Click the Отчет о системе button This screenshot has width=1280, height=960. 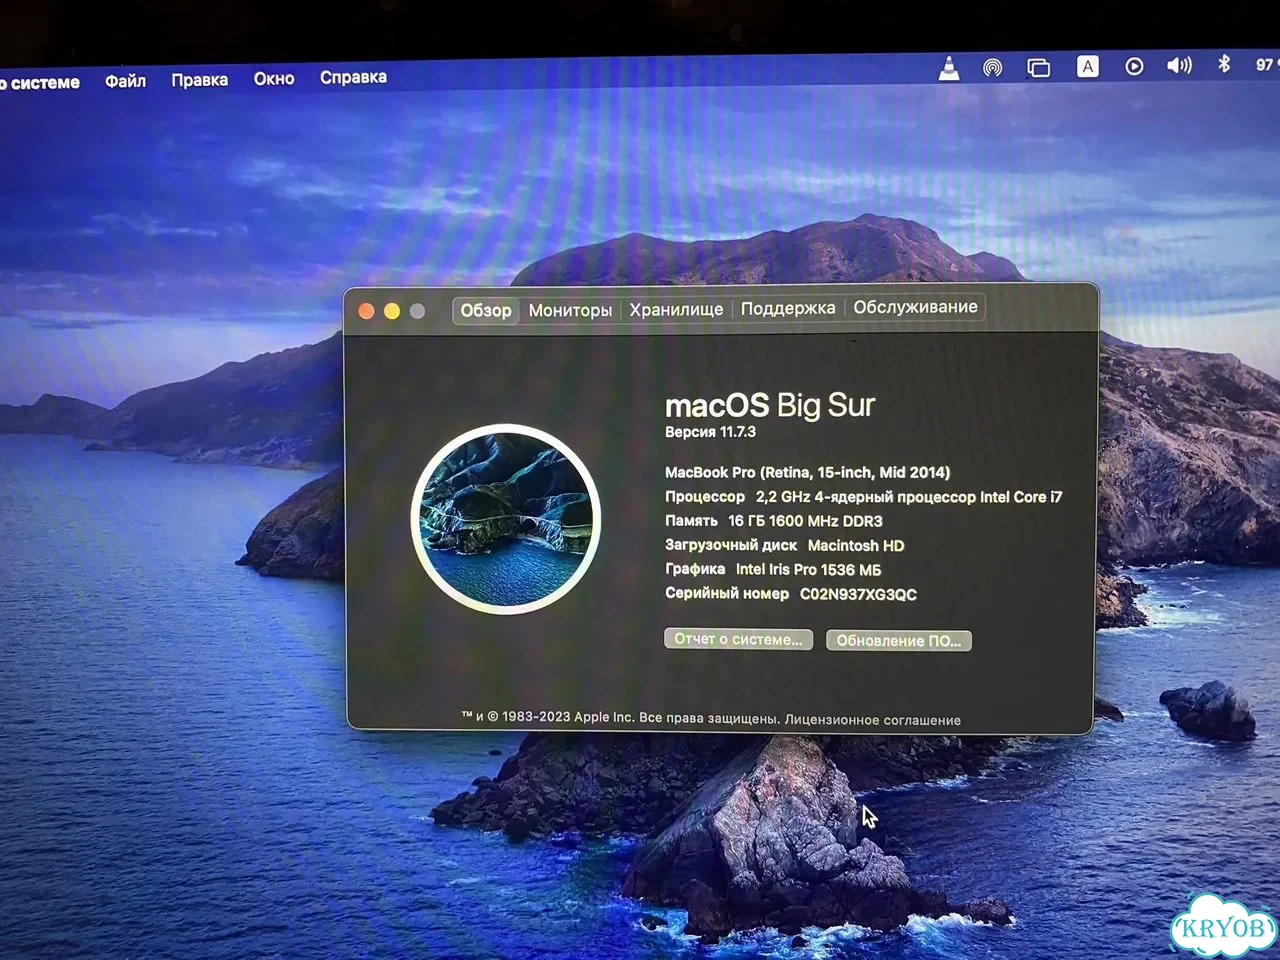point(738,639)
